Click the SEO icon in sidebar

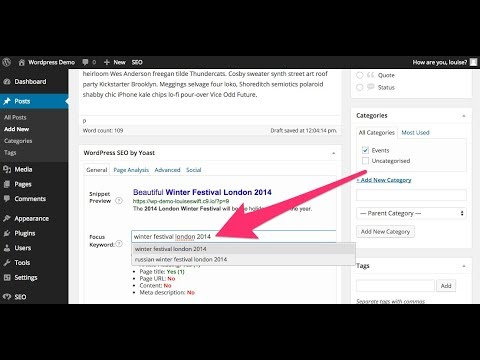7,297
